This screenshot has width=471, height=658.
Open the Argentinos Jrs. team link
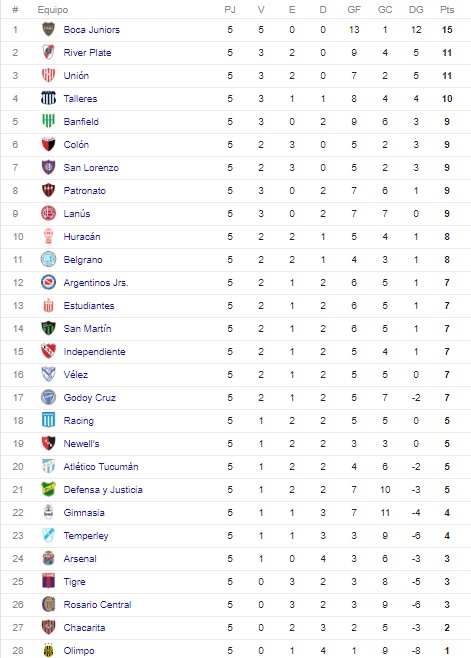tap(96, 283)
